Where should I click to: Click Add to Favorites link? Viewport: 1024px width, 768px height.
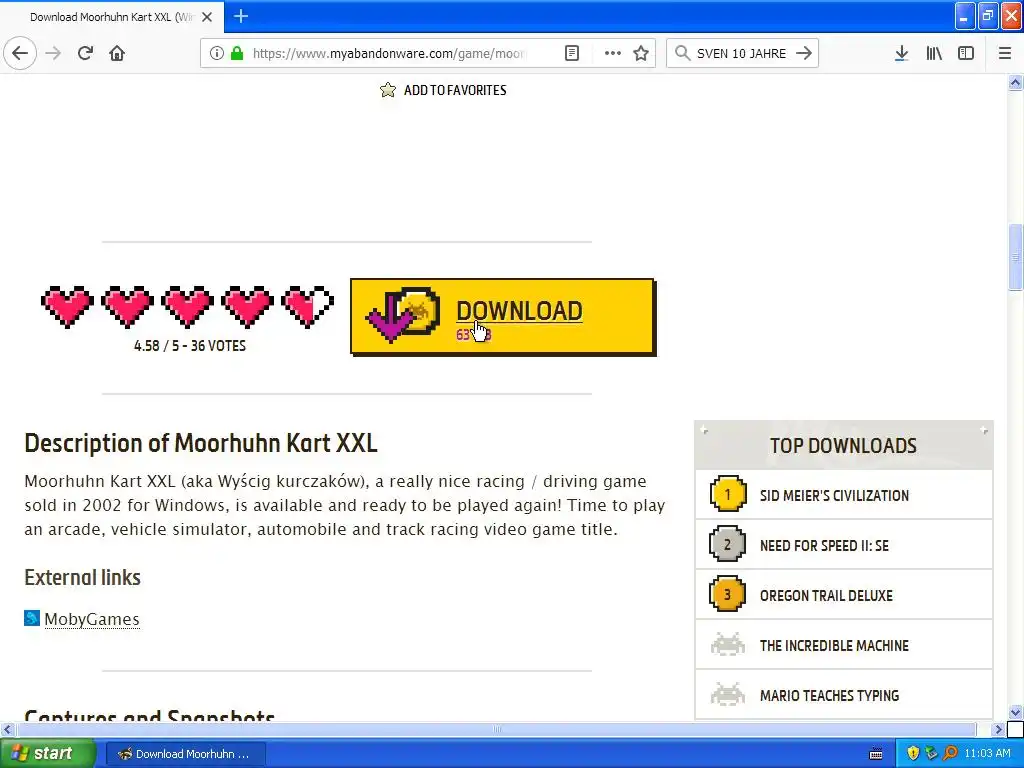[455, 90]
